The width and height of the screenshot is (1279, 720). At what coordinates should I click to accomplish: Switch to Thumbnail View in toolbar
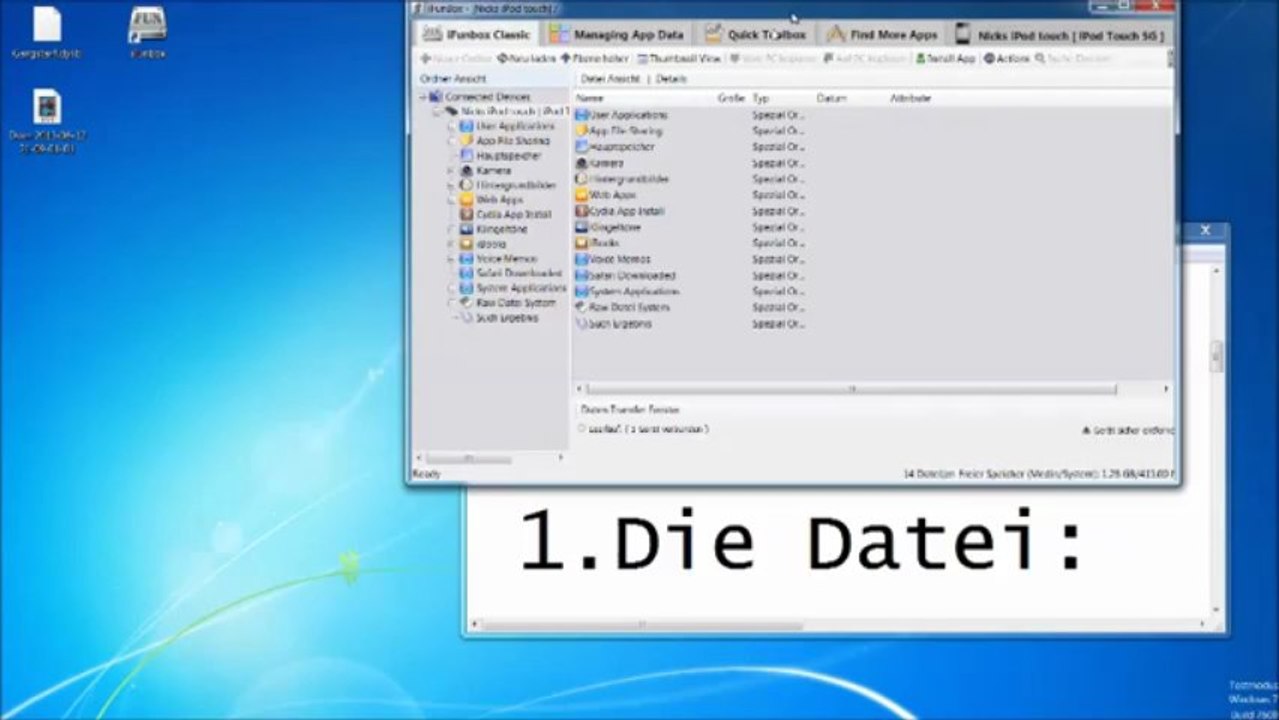point(679,59)
